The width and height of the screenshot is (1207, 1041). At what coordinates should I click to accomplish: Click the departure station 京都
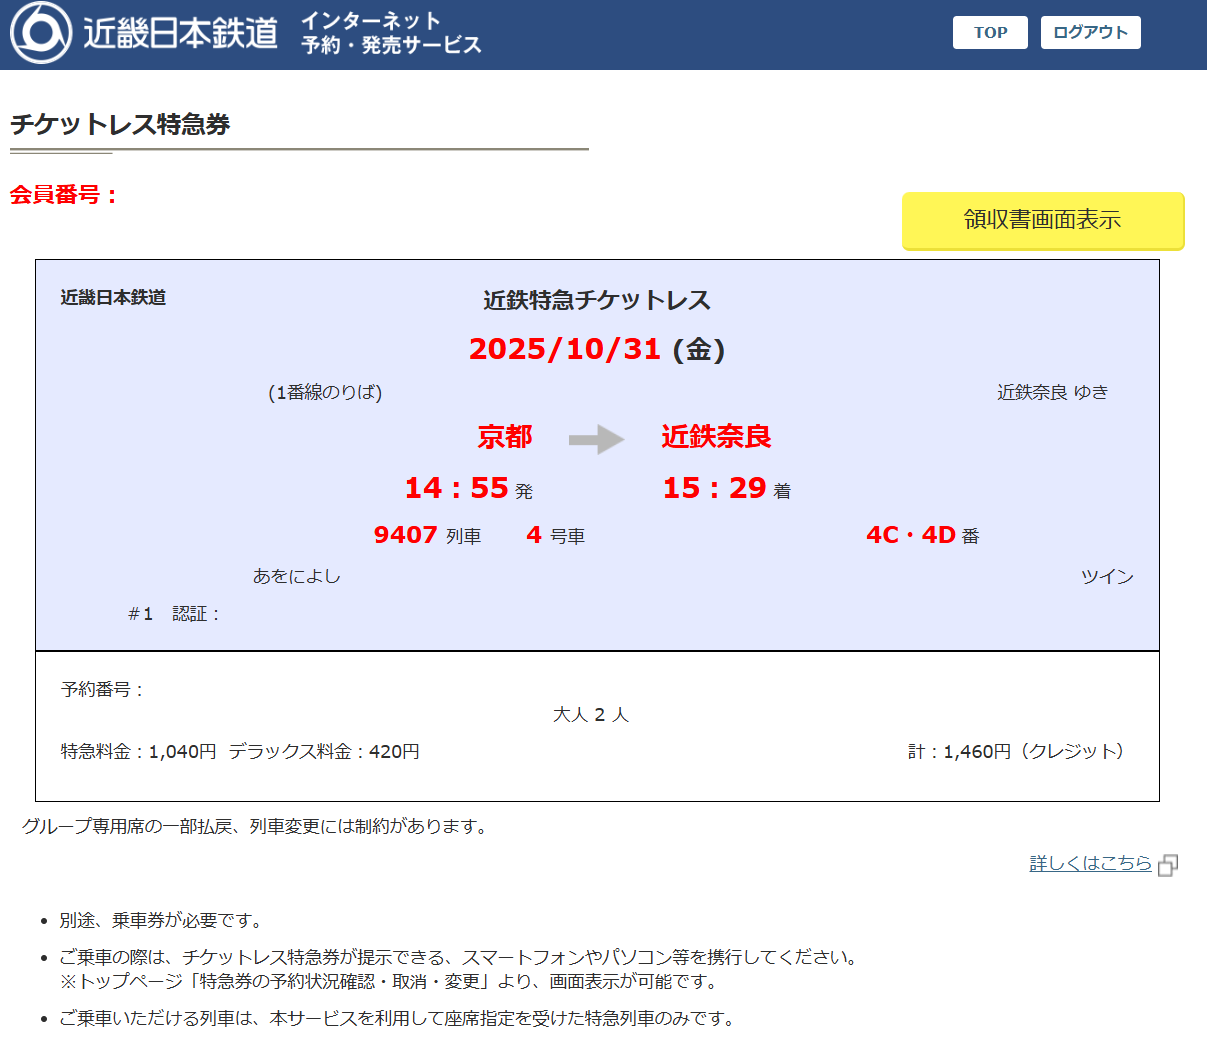pyautogui.click(x=505, y=437)
